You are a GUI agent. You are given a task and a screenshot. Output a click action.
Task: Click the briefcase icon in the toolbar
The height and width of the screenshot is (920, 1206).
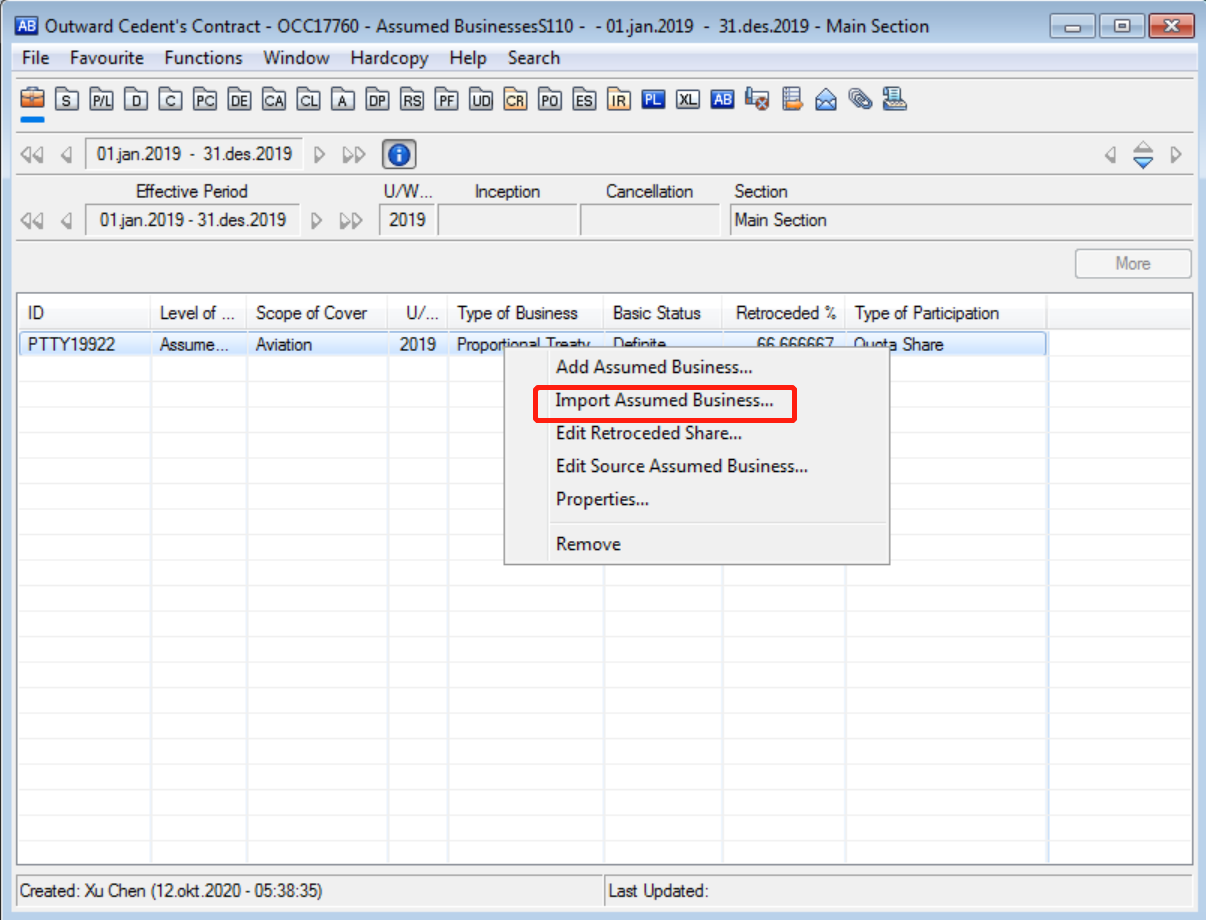33,99
